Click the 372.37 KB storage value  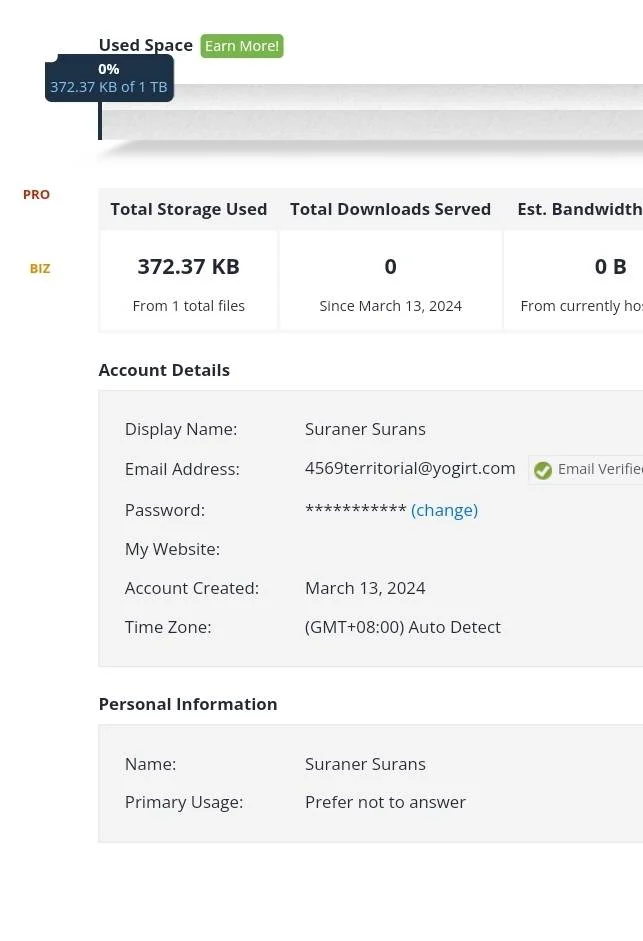click(189, 266)
